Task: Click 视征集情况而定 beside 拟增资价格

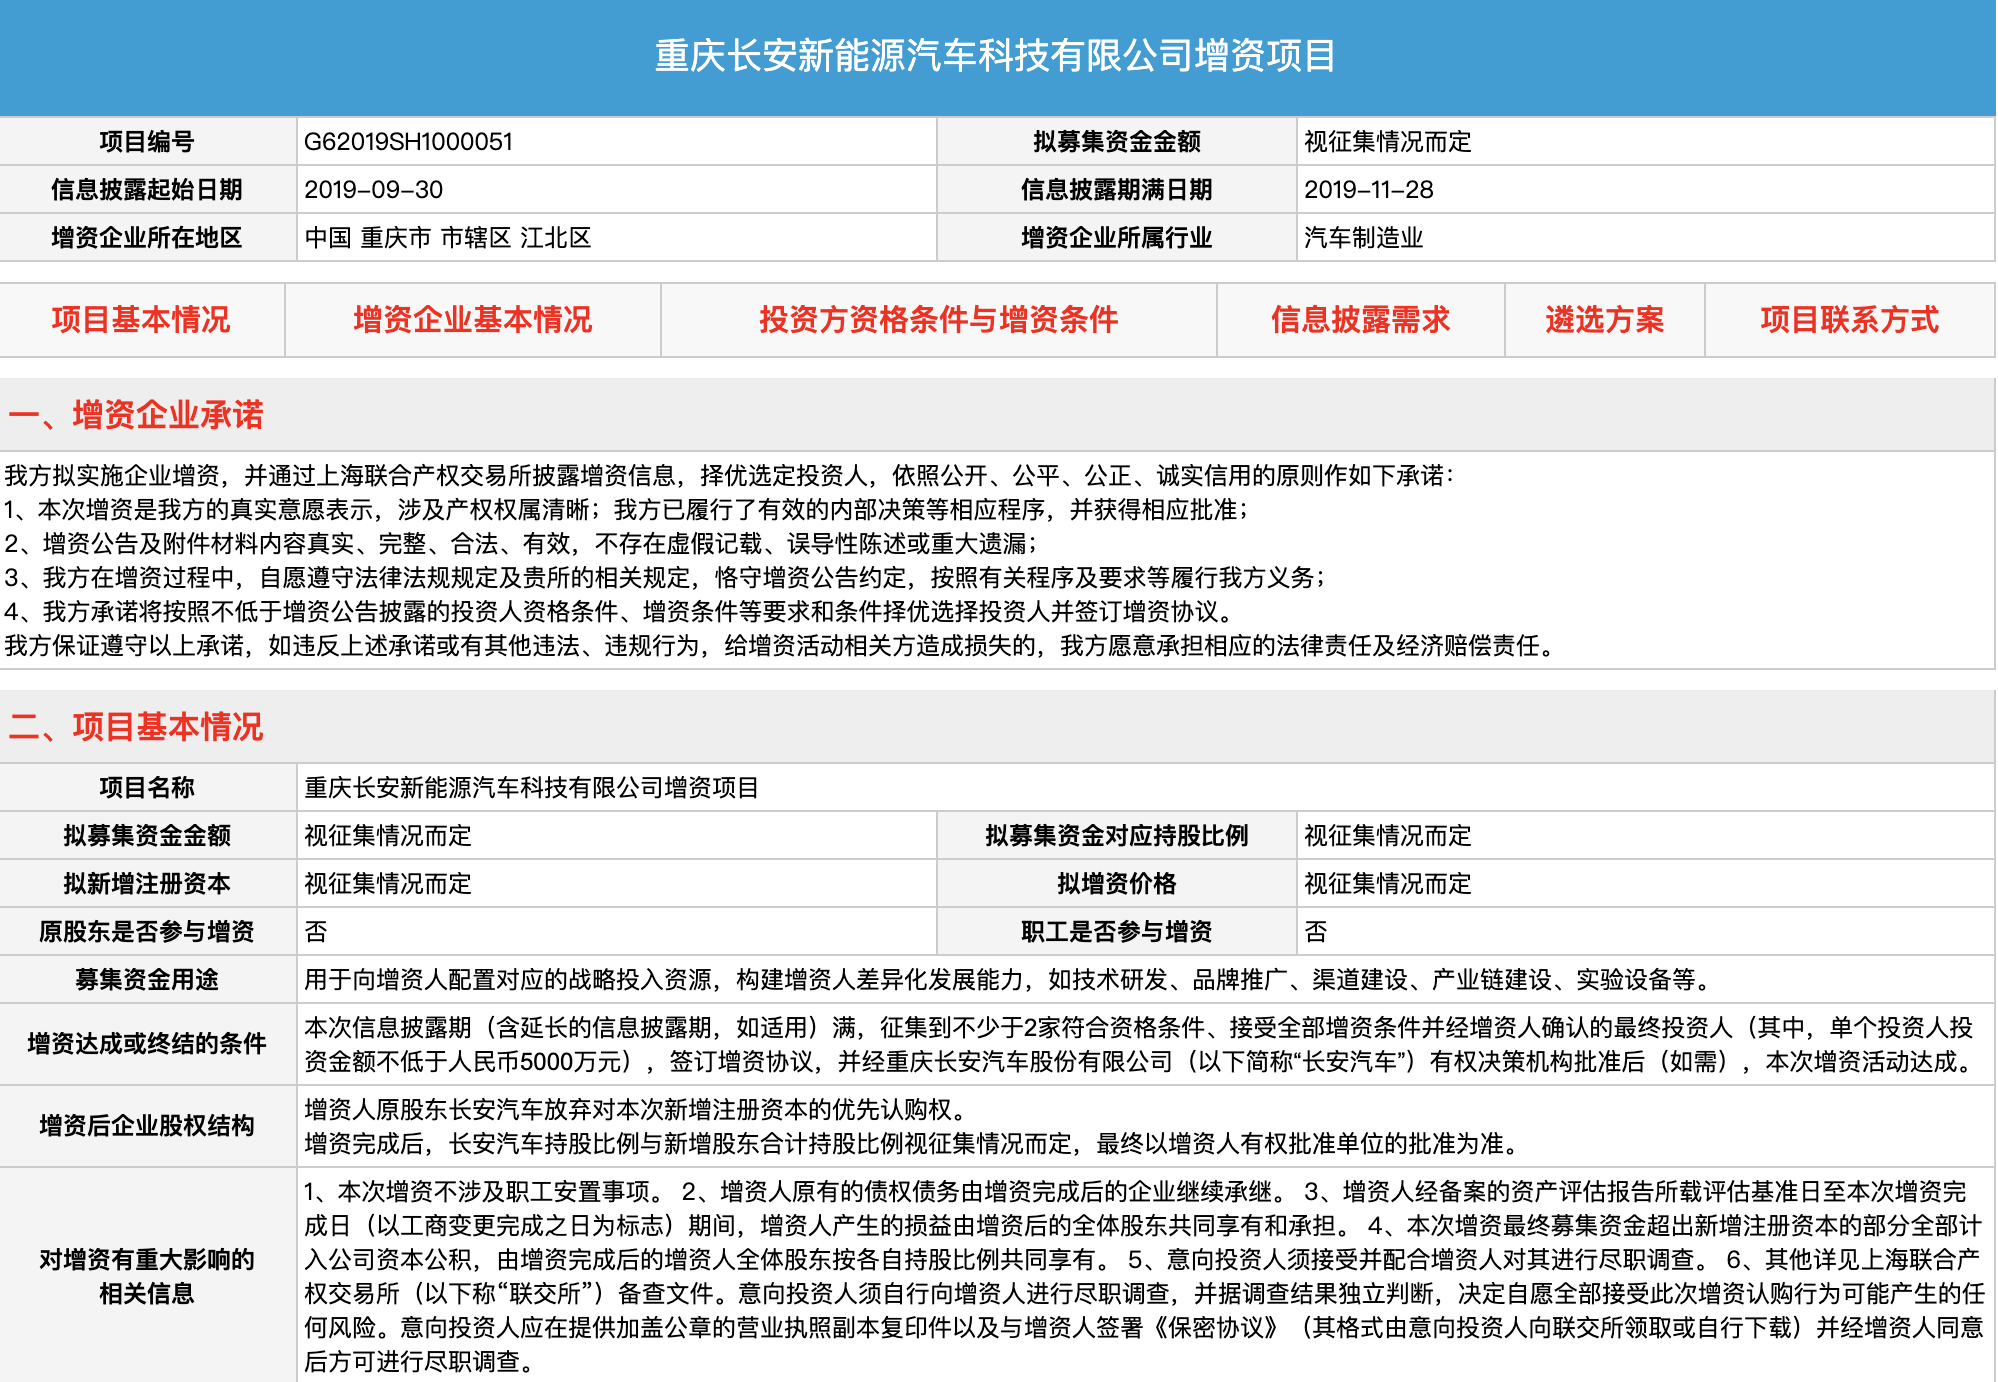Action: coord(1388,884)
